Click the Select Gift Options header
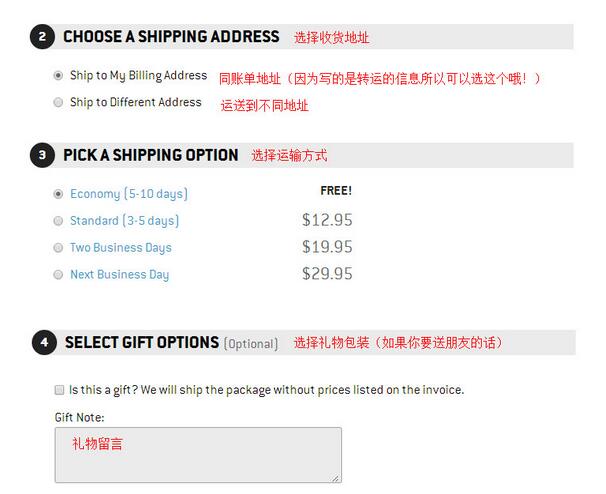 [x=142, y=342]
